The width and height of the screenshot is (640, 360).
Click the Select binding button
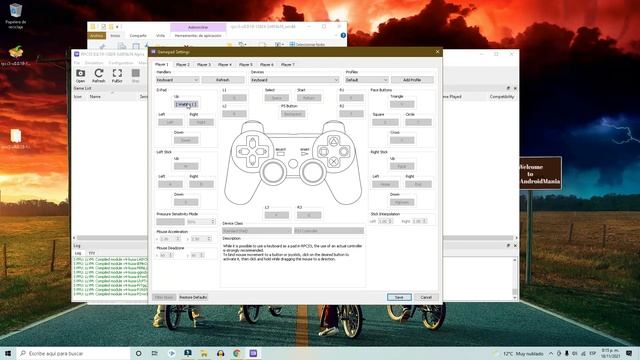click(x=277, y=98)
